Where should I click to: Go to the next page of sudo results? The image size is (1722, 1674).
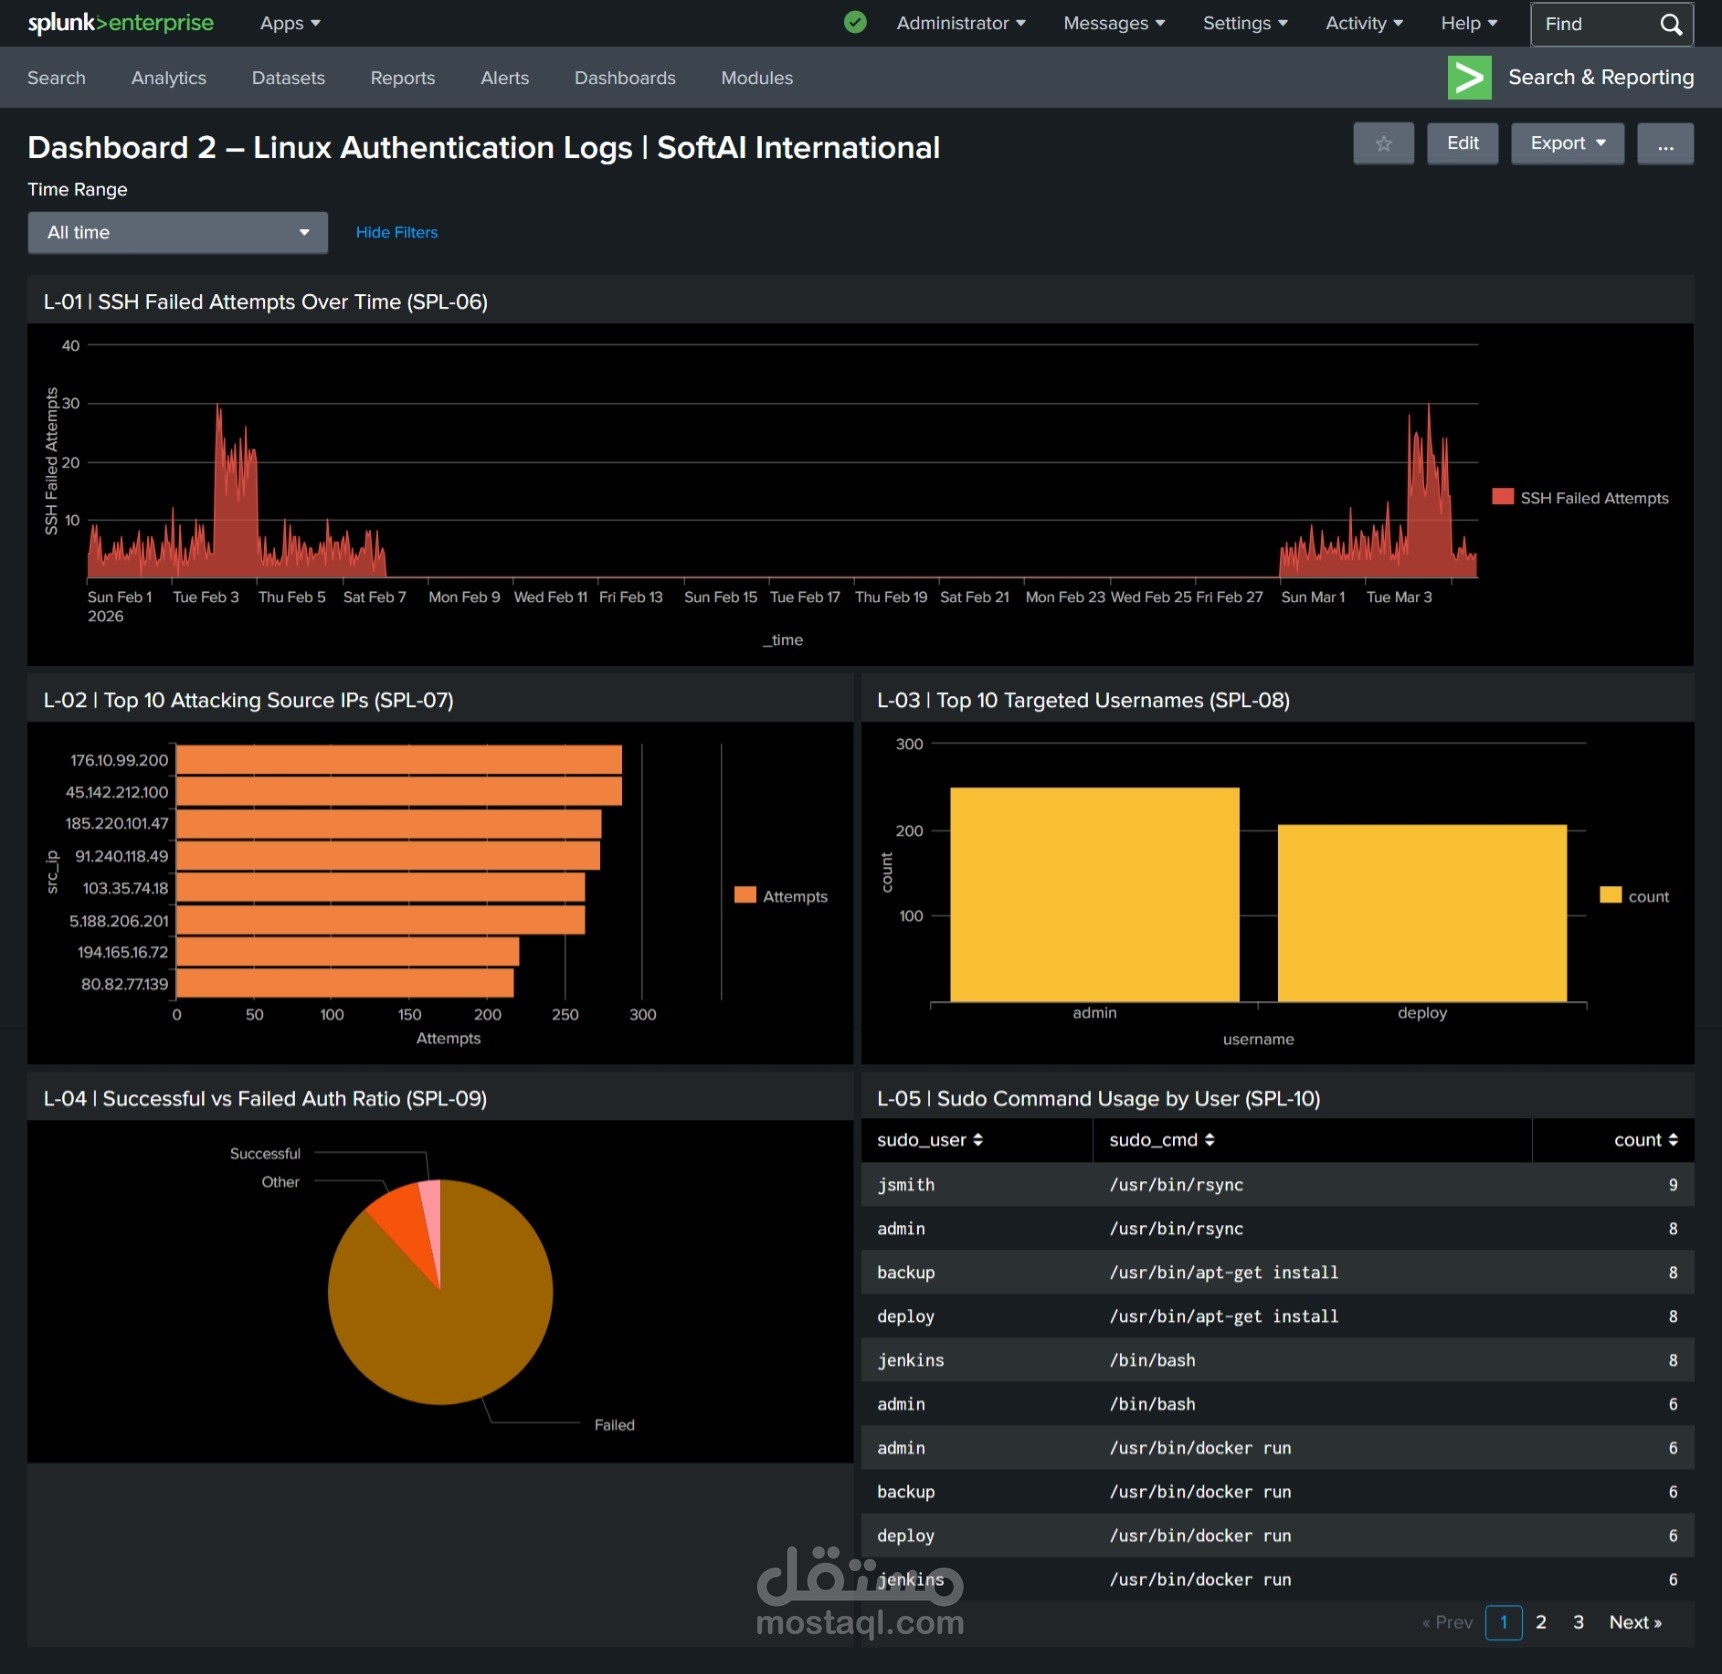[1634, 1622]
